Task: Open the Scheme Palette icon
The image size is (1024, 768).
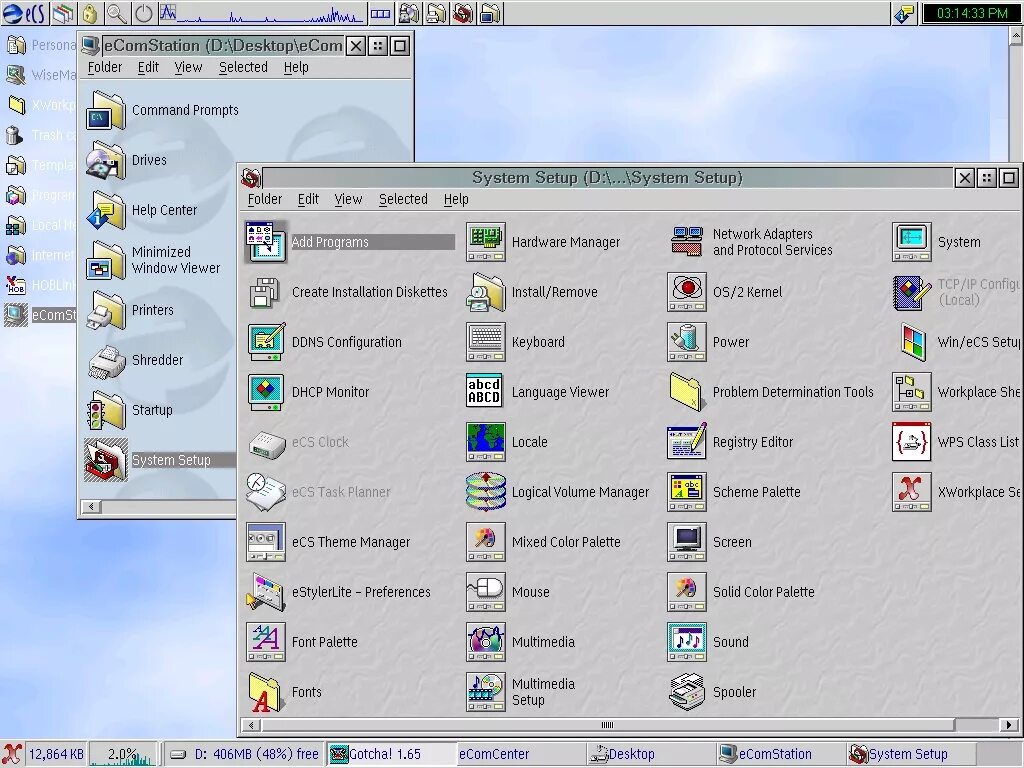Action: 686,492
